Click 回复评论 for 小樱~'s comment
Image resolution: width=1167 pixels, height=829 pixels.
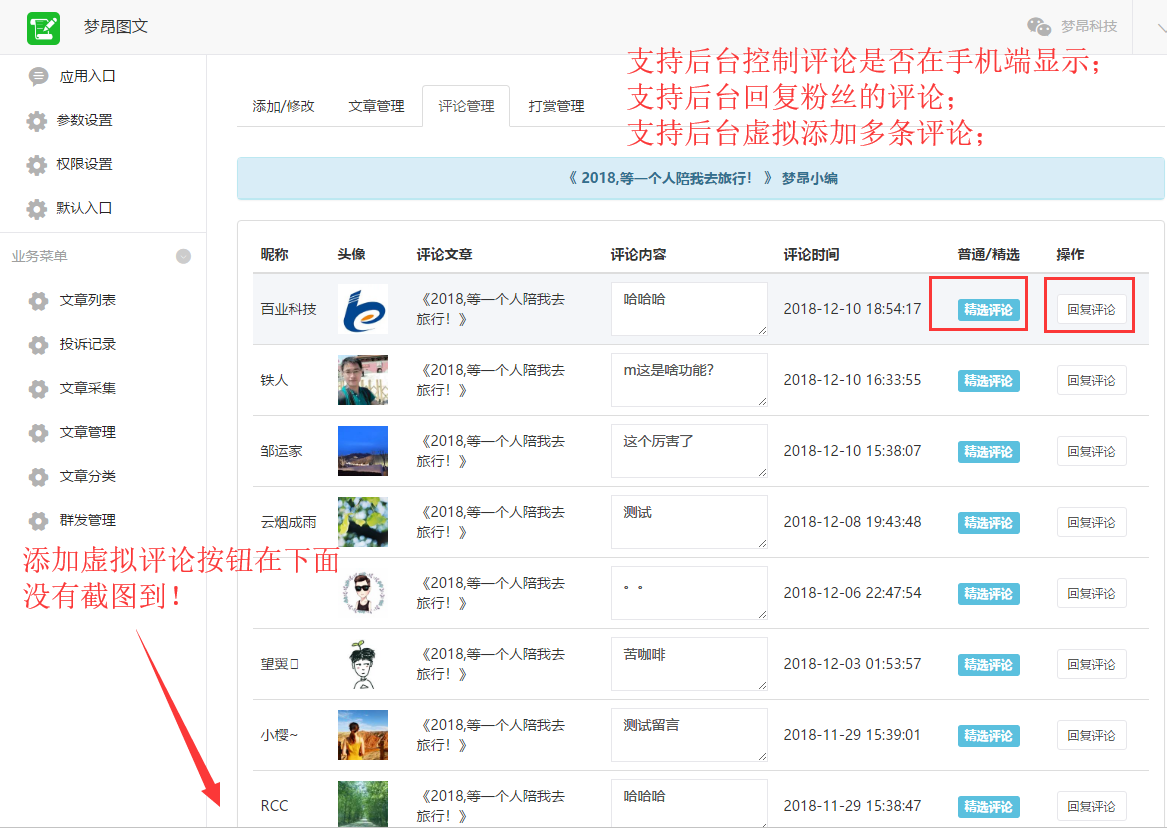click(x=1091, y=735)
